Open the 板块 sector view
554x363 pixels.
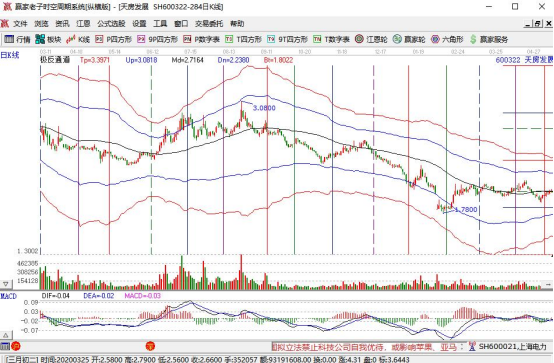tap(48, 39)
